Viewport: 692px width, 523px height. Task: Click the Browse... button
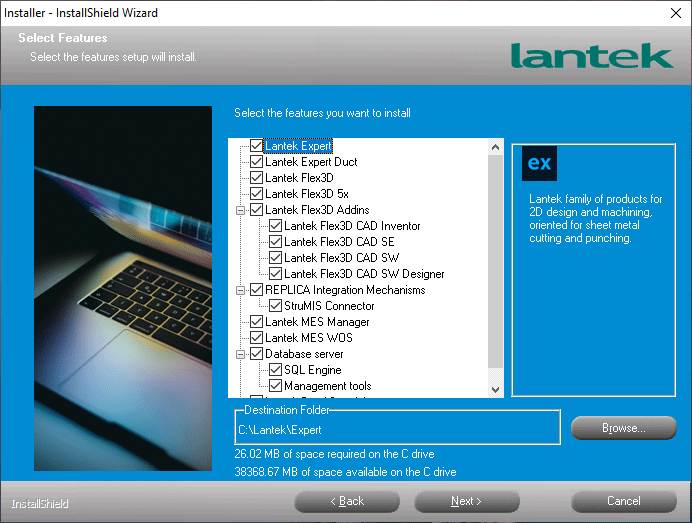(624, 428)
